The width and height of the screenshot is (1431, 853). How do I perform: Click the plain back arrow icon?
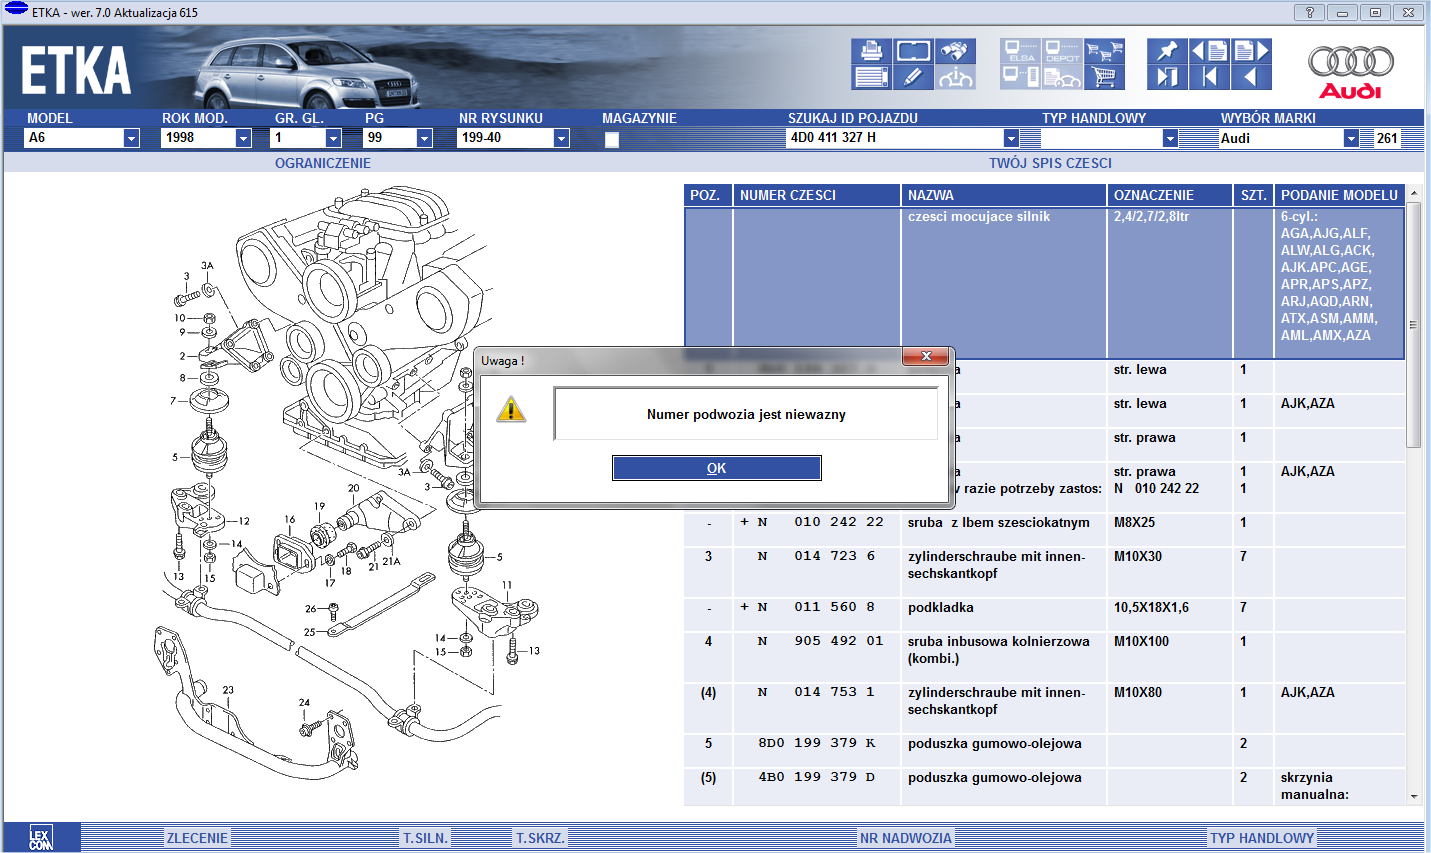pos(1251,77)
